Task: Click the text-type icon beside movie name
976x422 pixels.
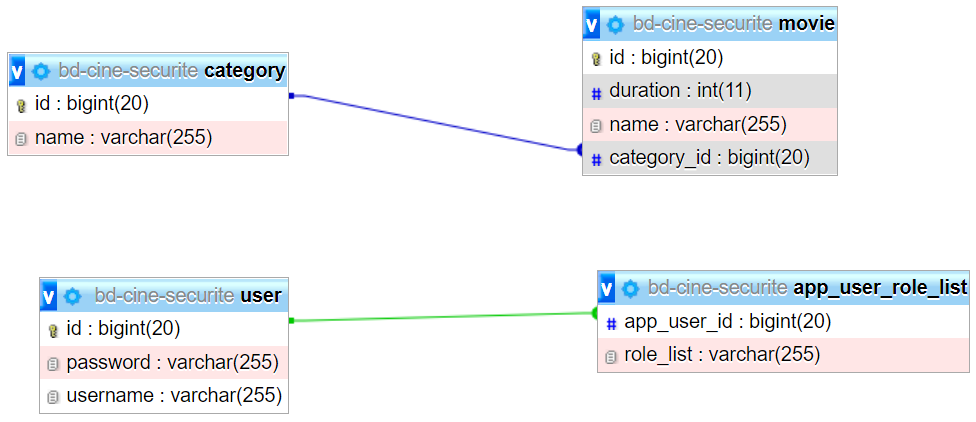Action: click(x=596, y=126)
